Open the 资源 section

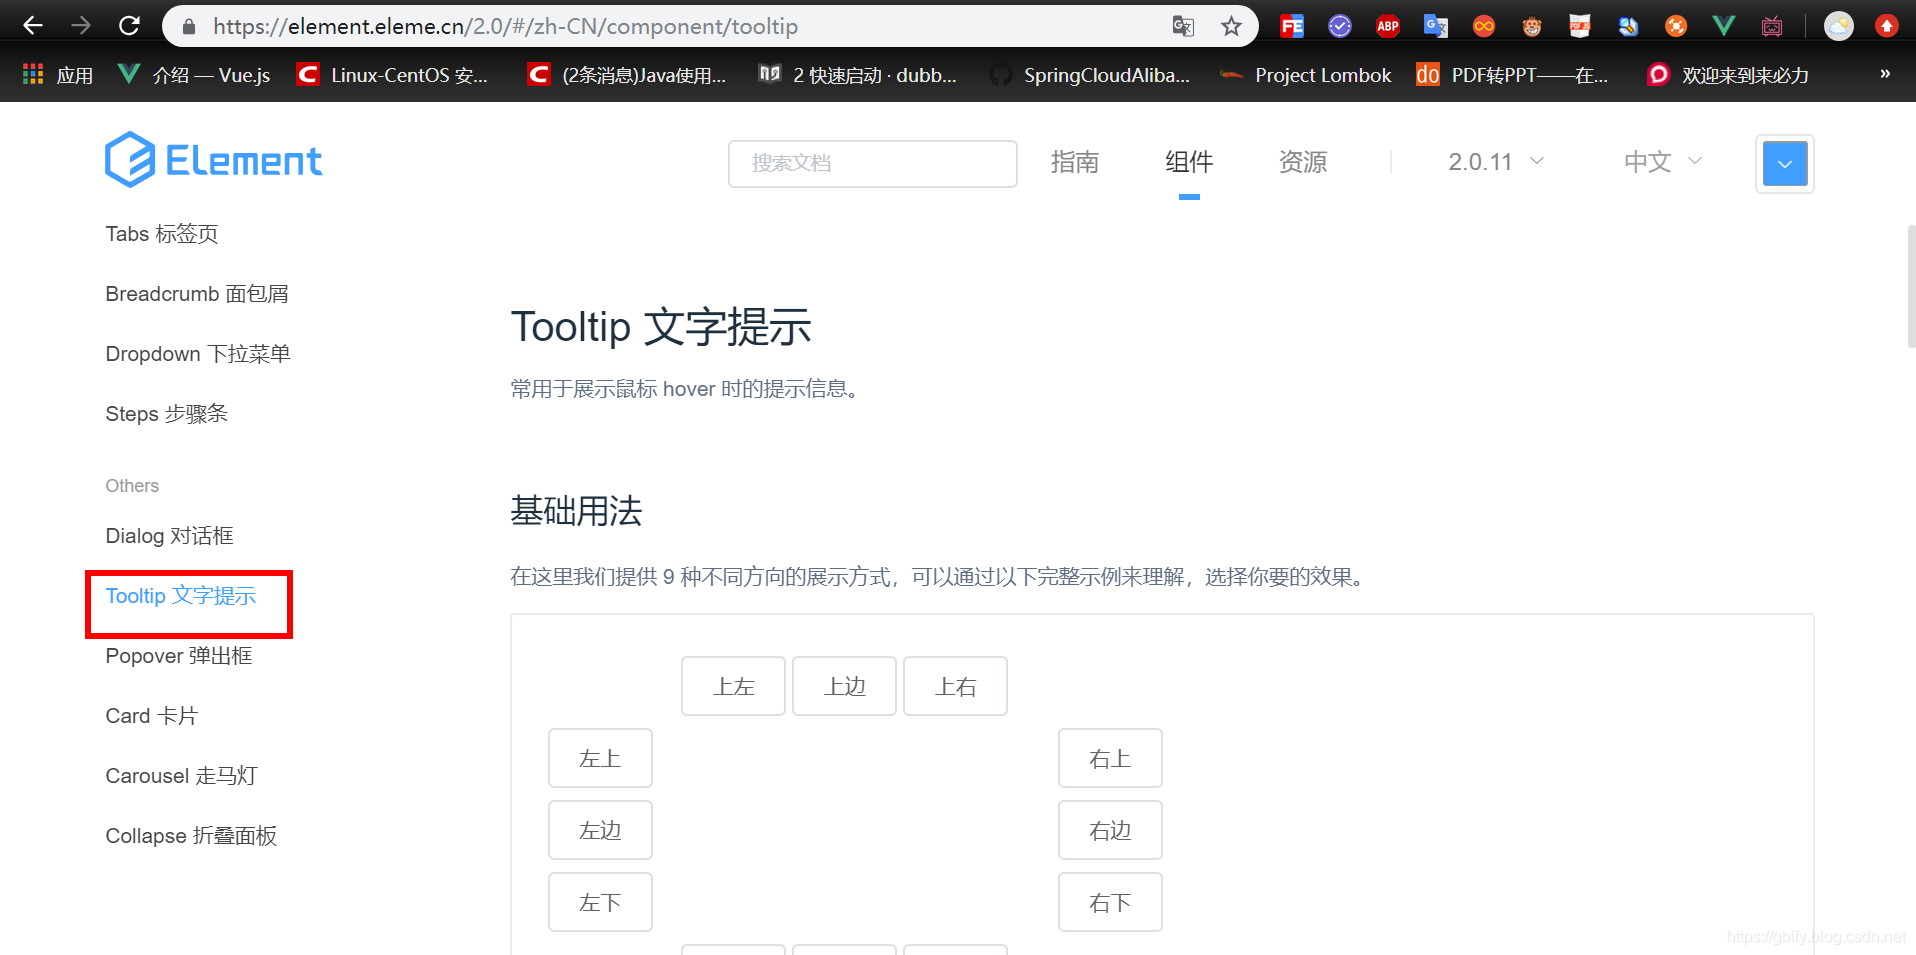[1302, 161]
